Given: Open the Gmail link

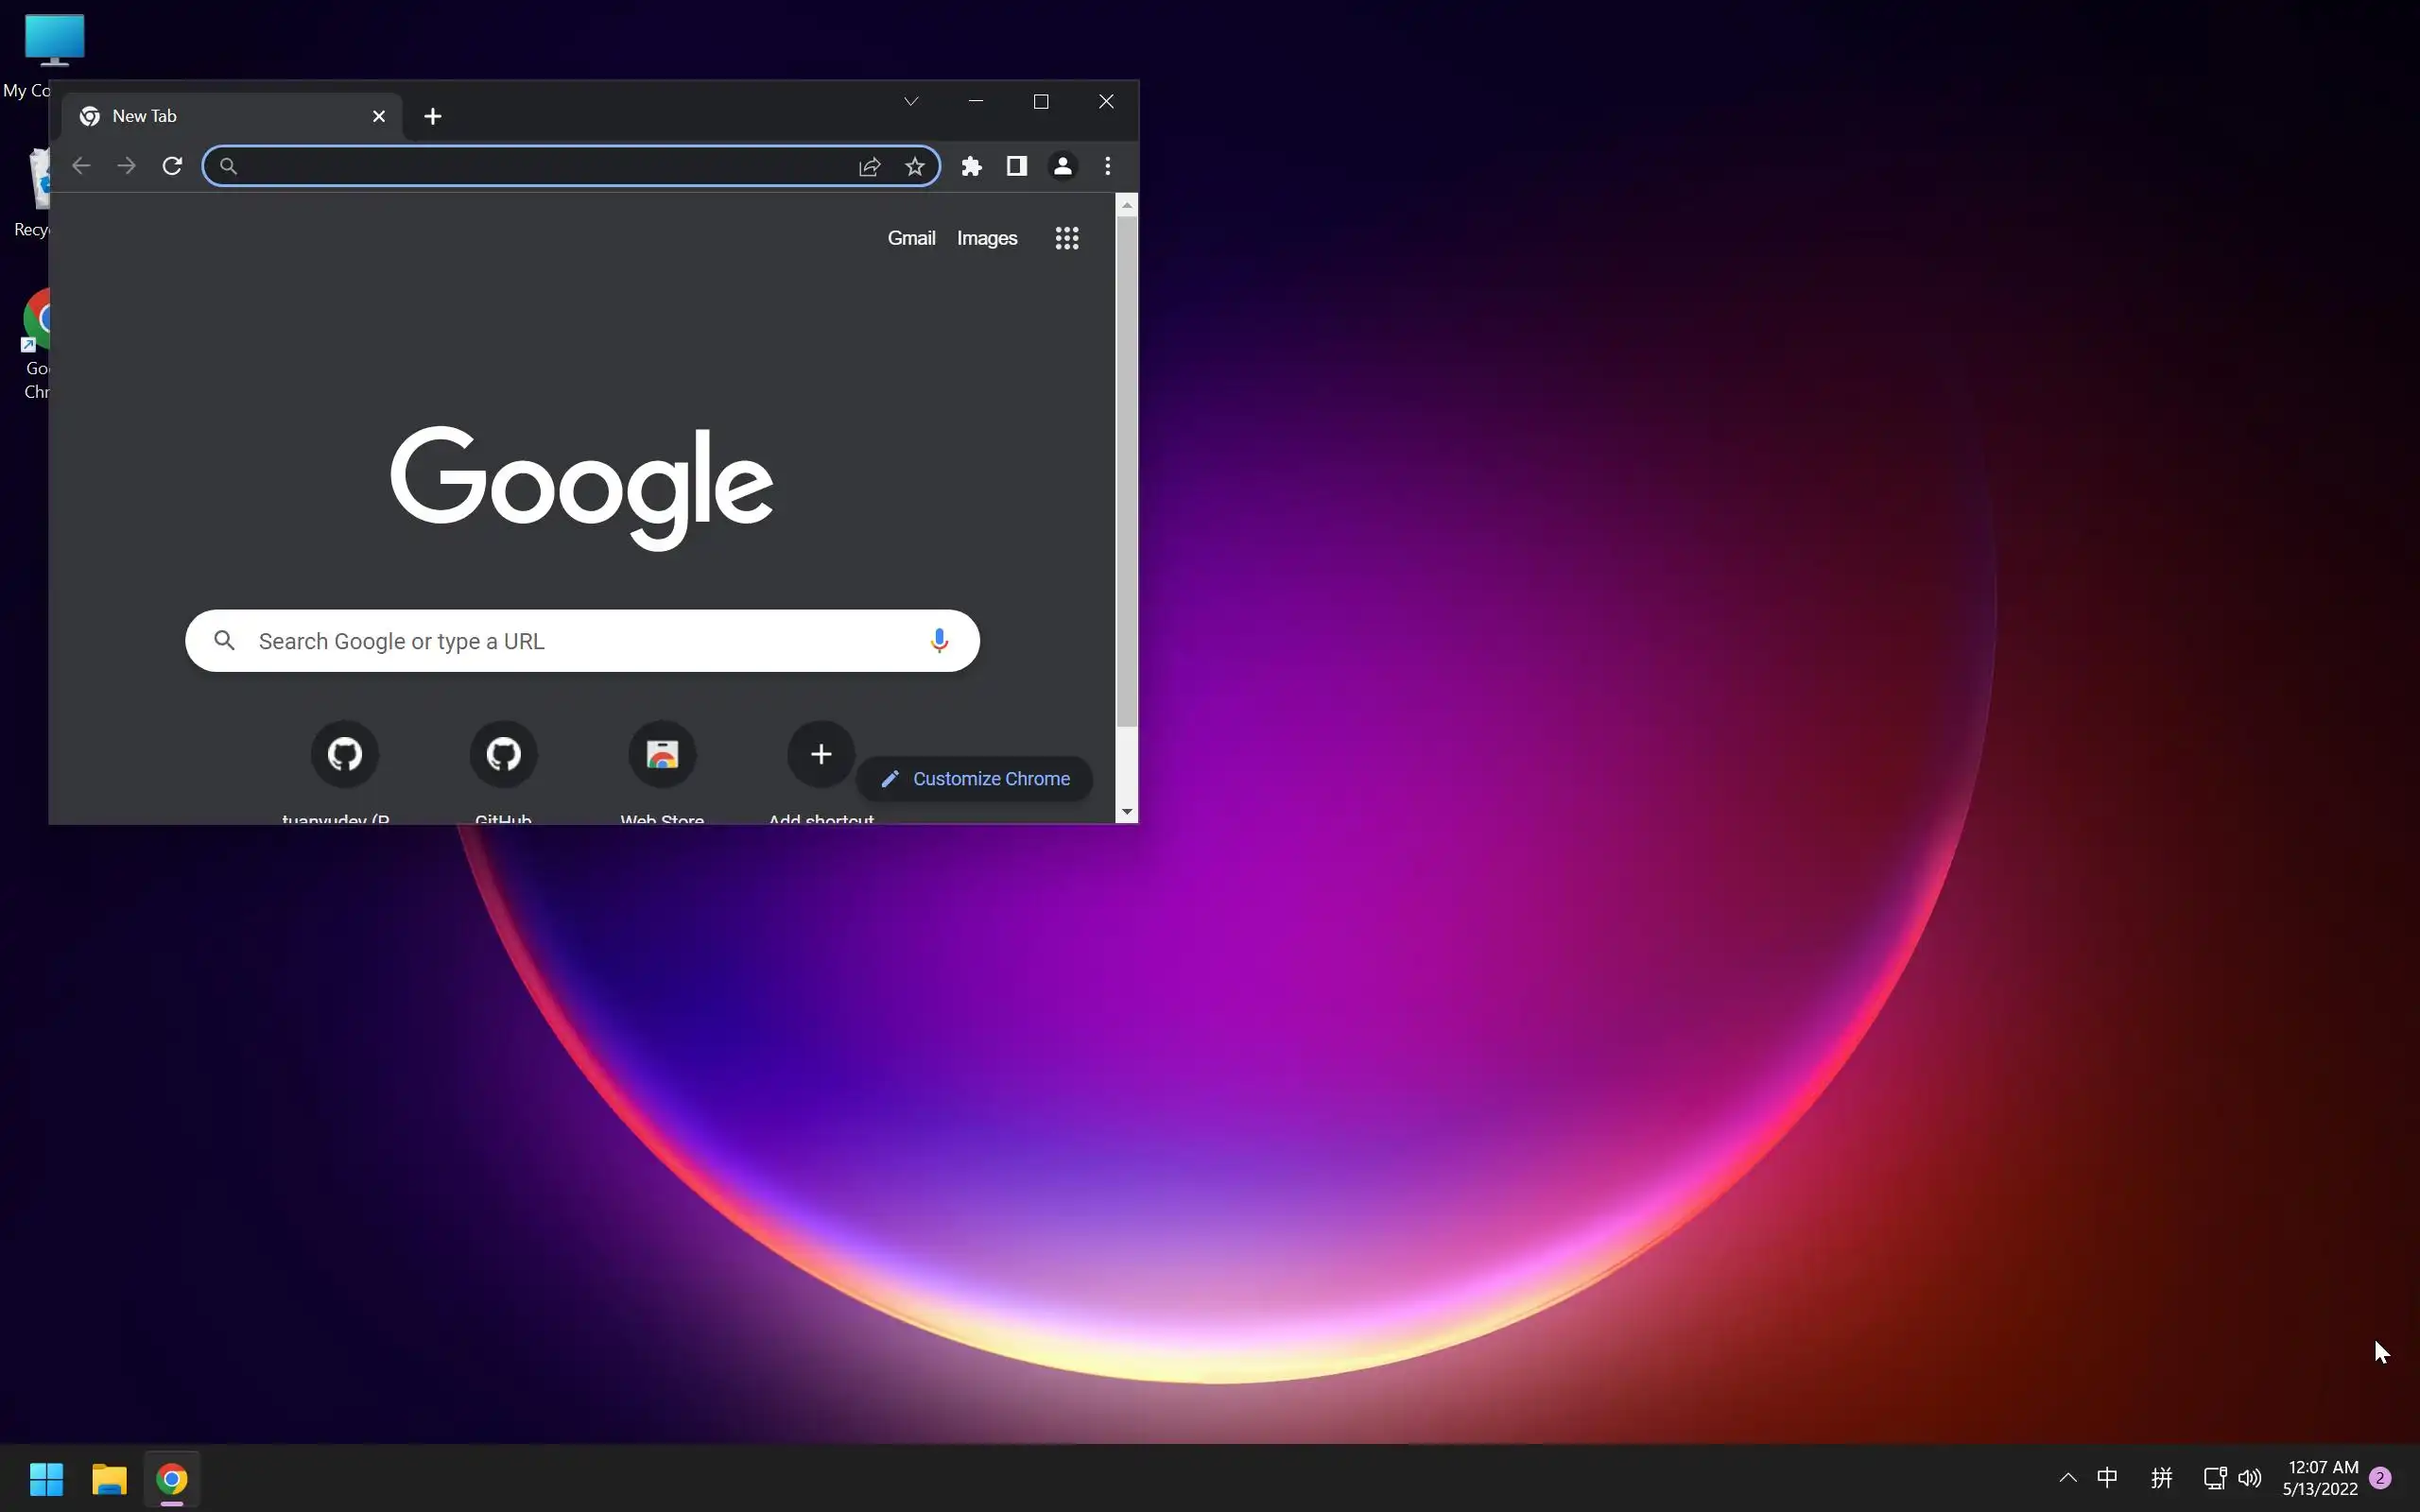Looking at the screenshot, I should pos(910,238).
